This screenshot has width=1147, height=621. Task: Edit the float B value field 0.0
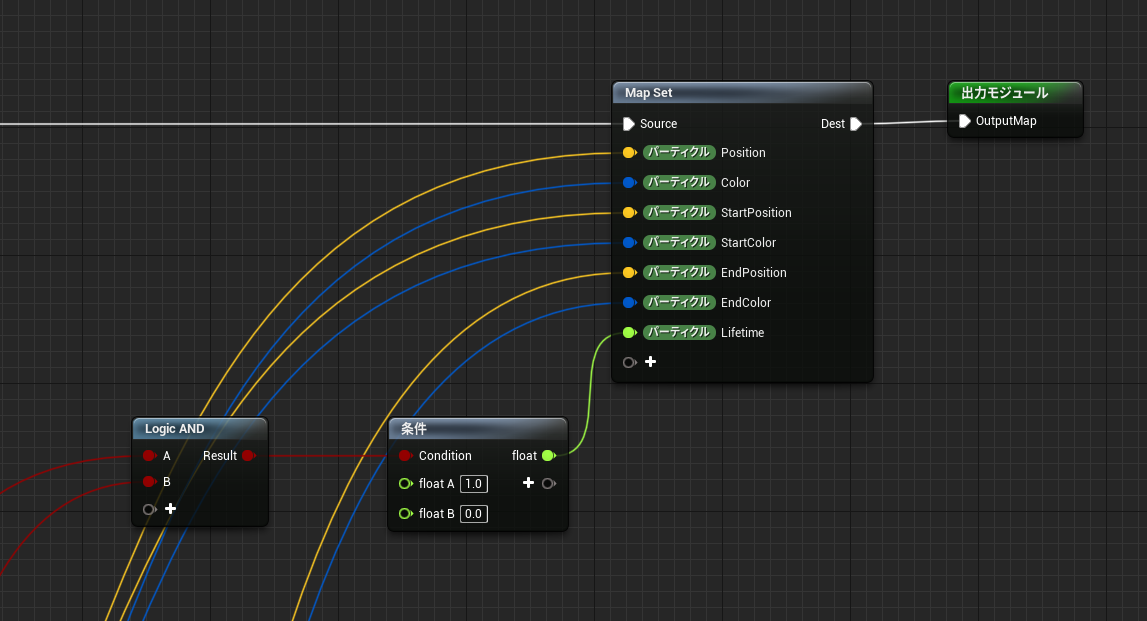click(474, 513)
